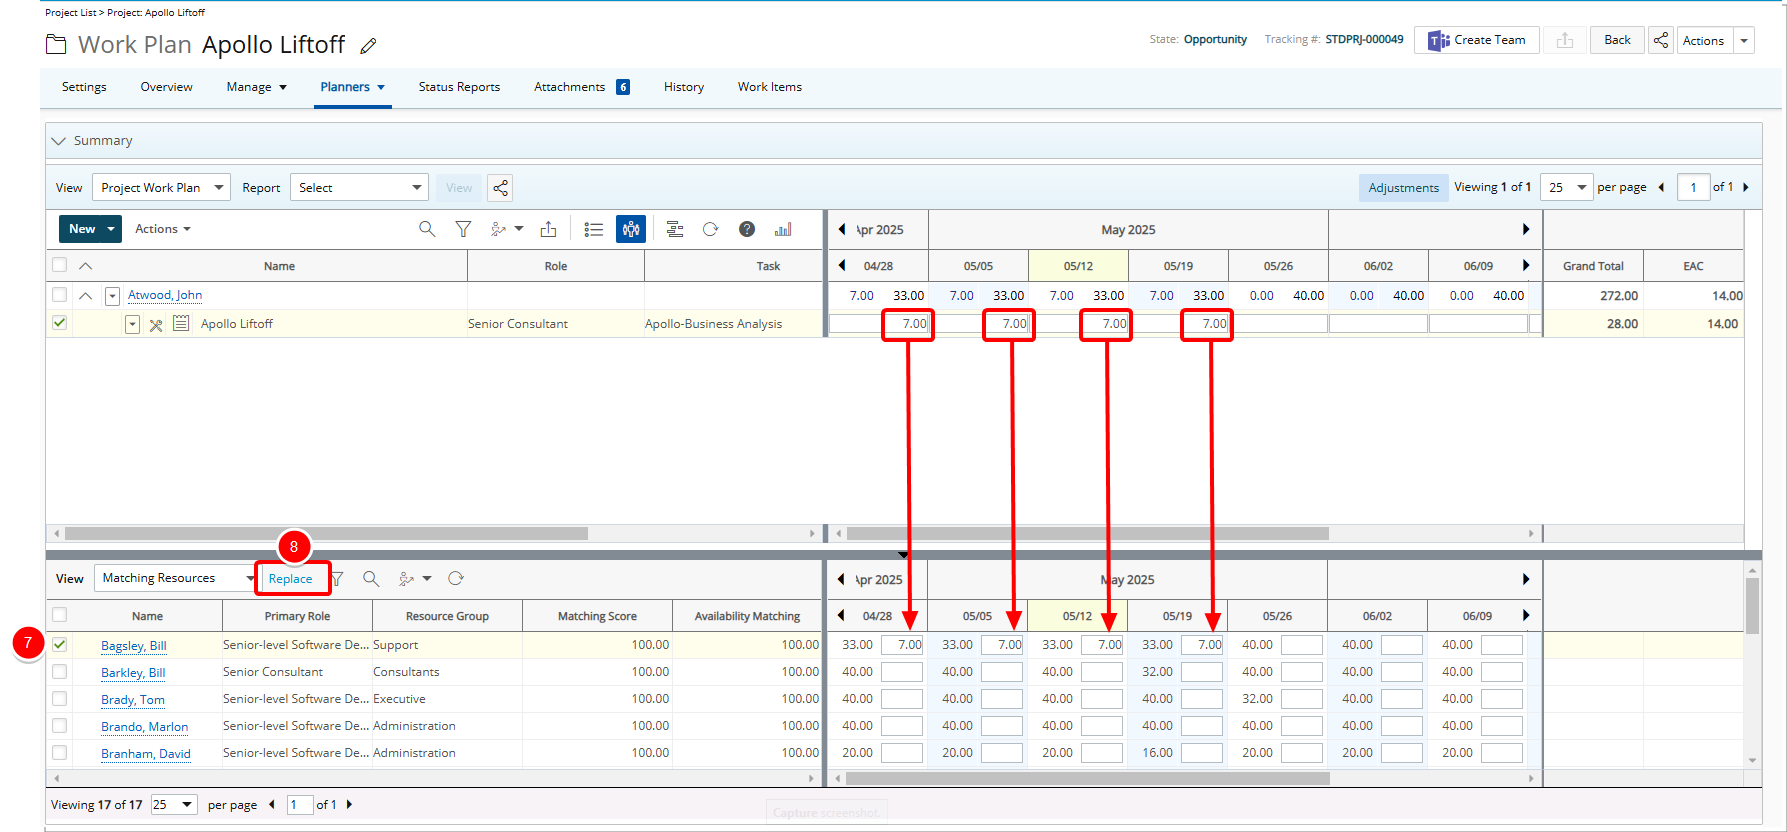Screen dimensions: 1787x832
Task: Click the share icon beside the Report View button
Action: [500, 187]
